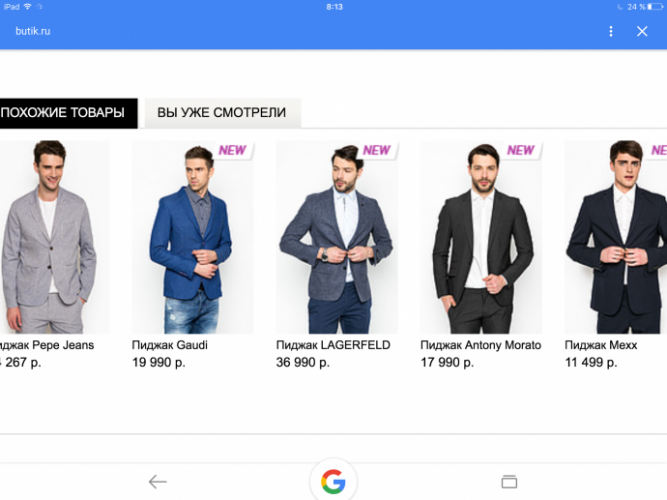Switch to ПОХОЖИЕ ТОВАРЫ tab
Image resolution: width=667 pixels, height=500 pixels.
[68, 113]
